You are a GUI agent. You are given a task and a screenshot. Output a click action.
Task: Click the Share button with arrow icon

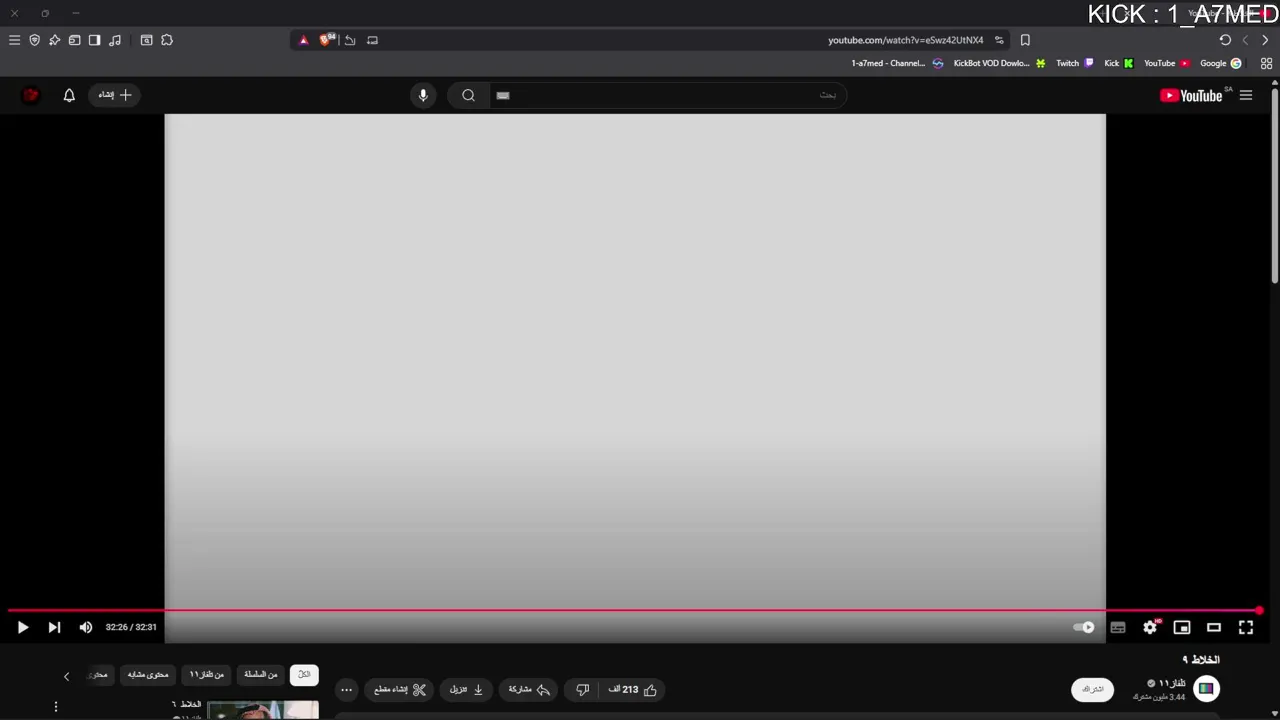pos(529,689)
